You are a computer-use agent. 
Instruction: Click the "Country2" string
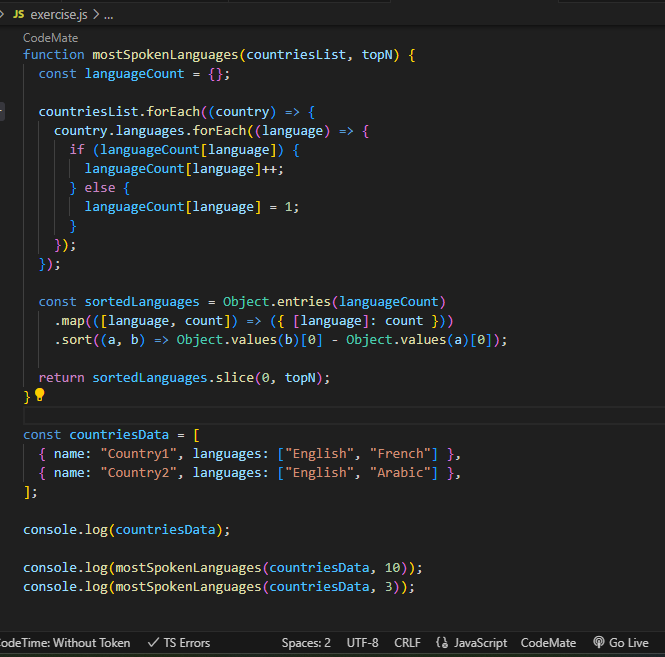pos(138,473)
